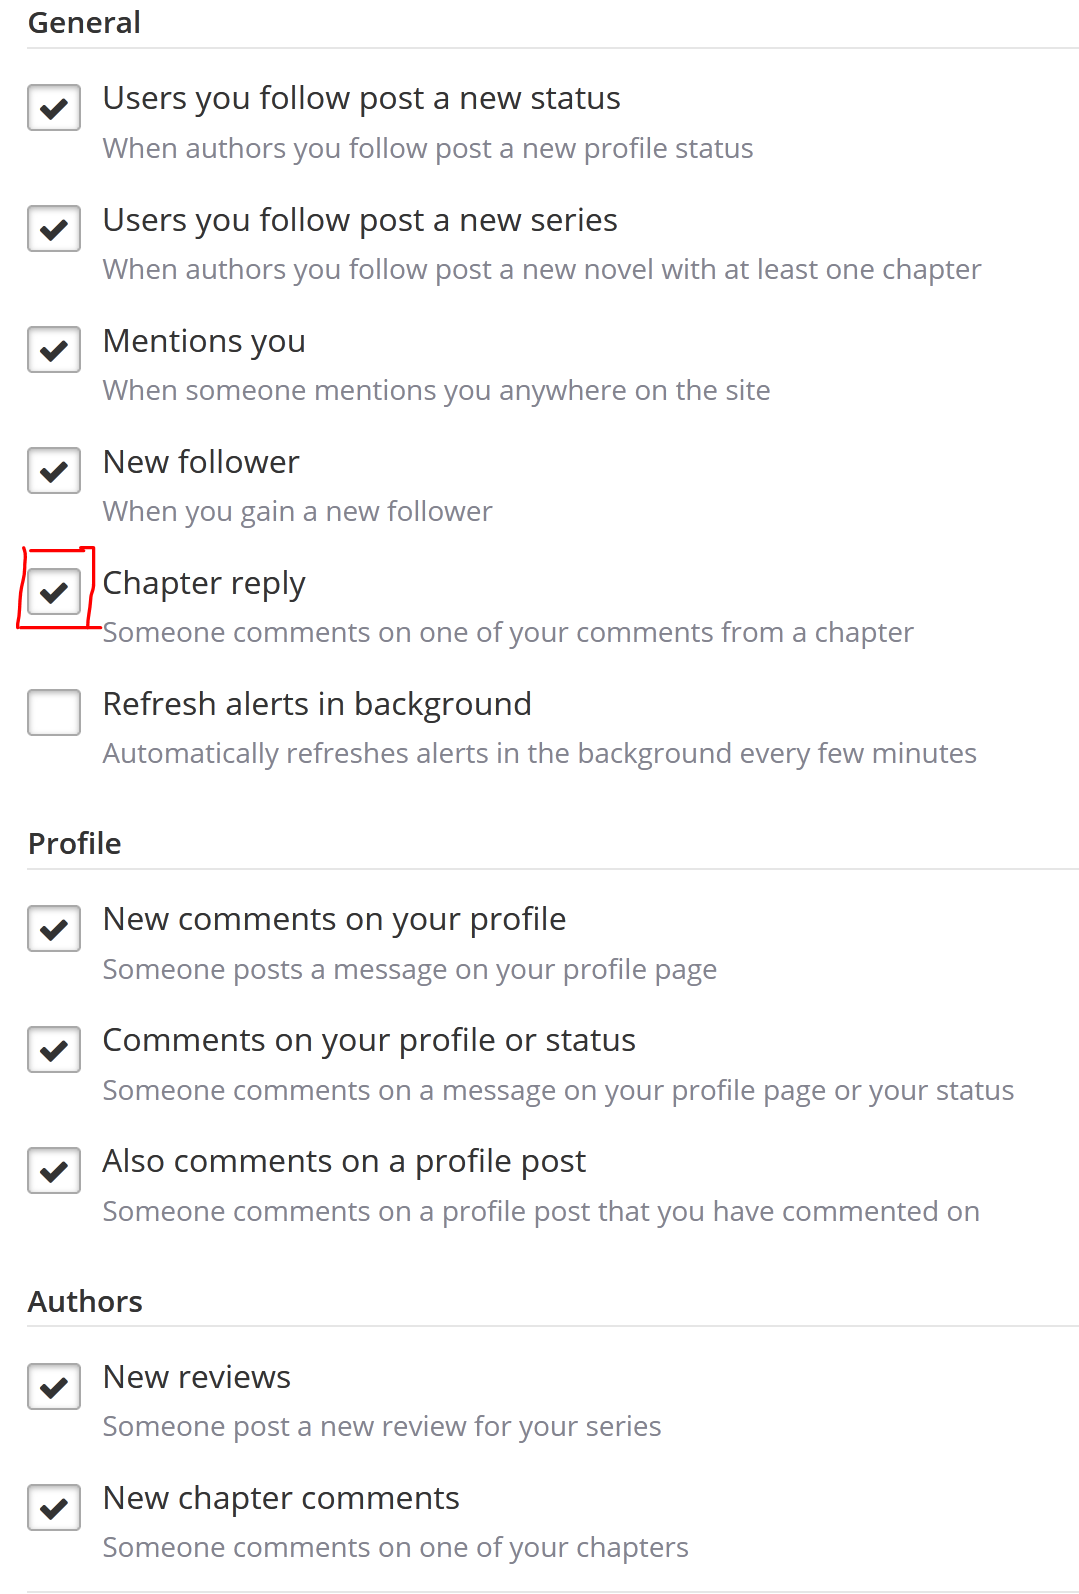
Task: Click the 'Refresh alerts in background' label
Action: coord(317,704)
